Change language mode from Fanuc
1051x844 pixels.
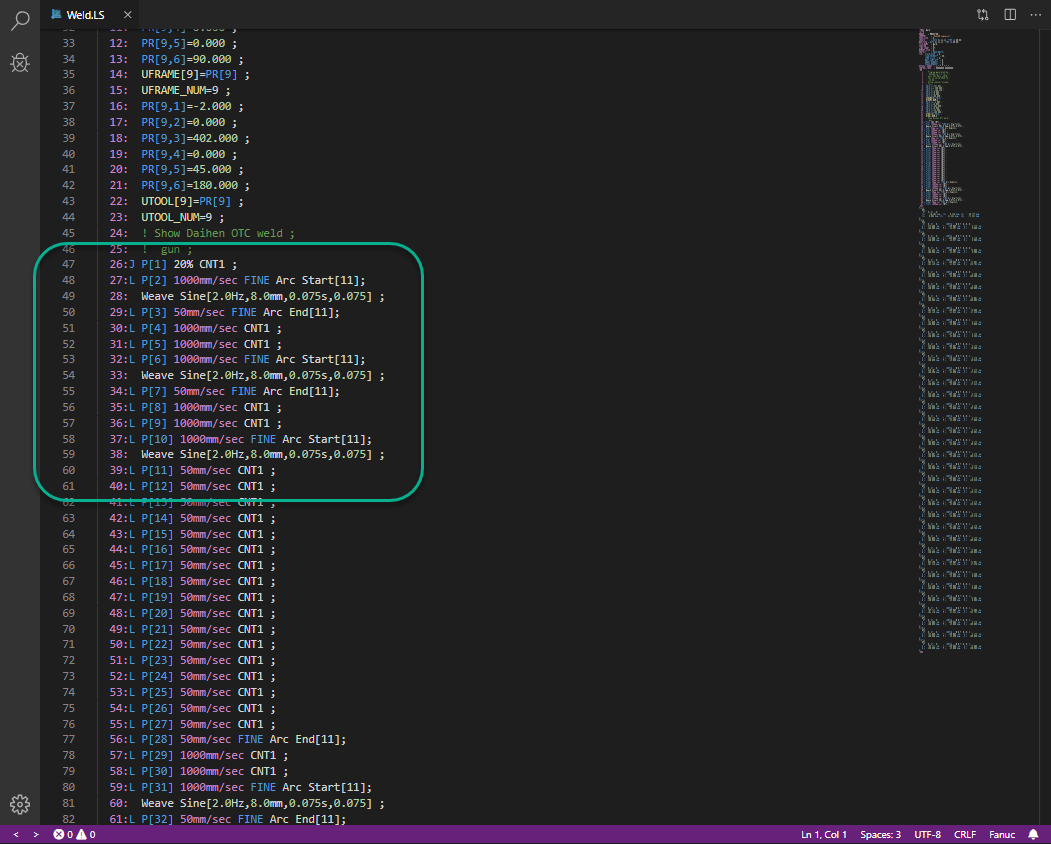click(1000, 834)
